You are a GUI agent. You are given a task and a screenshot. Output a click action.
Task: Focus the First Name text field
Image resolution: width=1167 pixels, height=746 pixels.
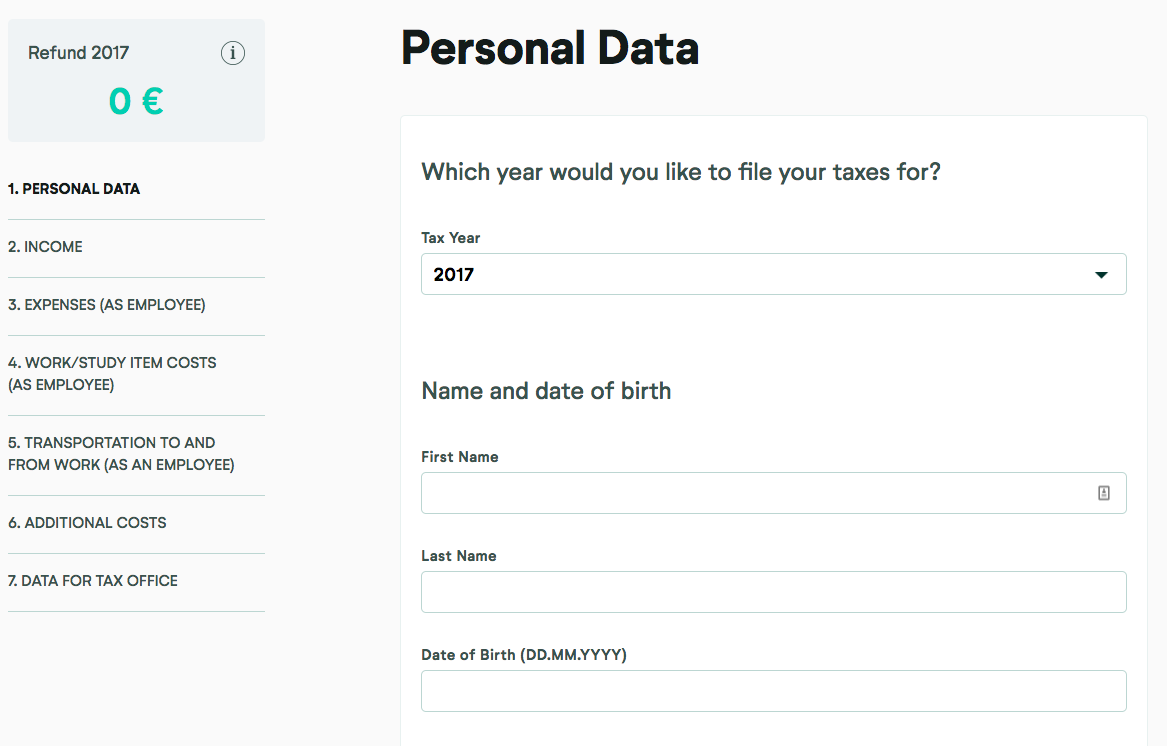coord(755,493)
